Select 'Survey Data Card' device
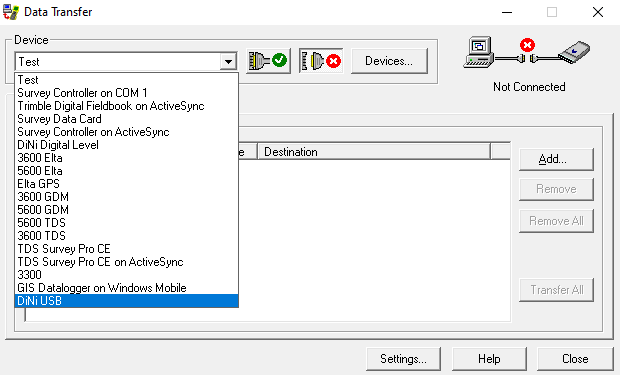This screenshot has height=375, width=620. tap(127, 119)
